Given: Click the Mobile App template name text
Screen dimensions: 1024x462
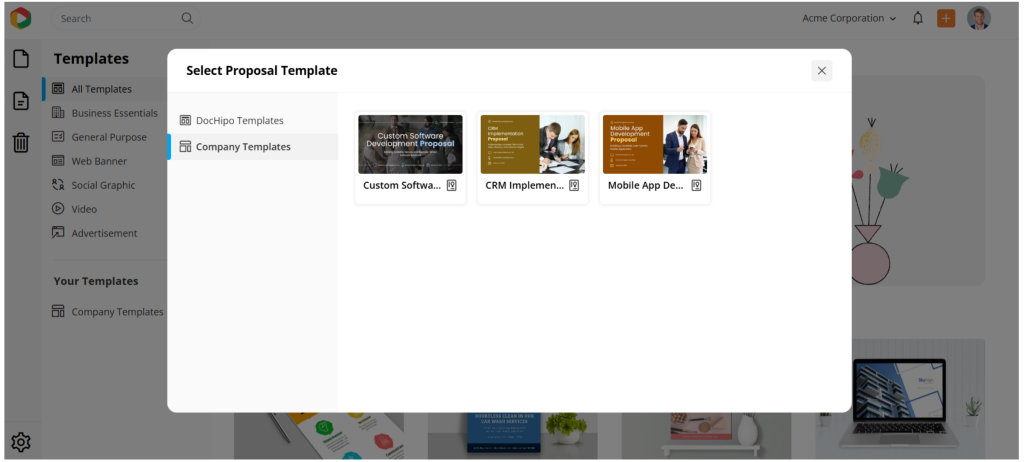Looking at the screenshot, I should point(647,186).
